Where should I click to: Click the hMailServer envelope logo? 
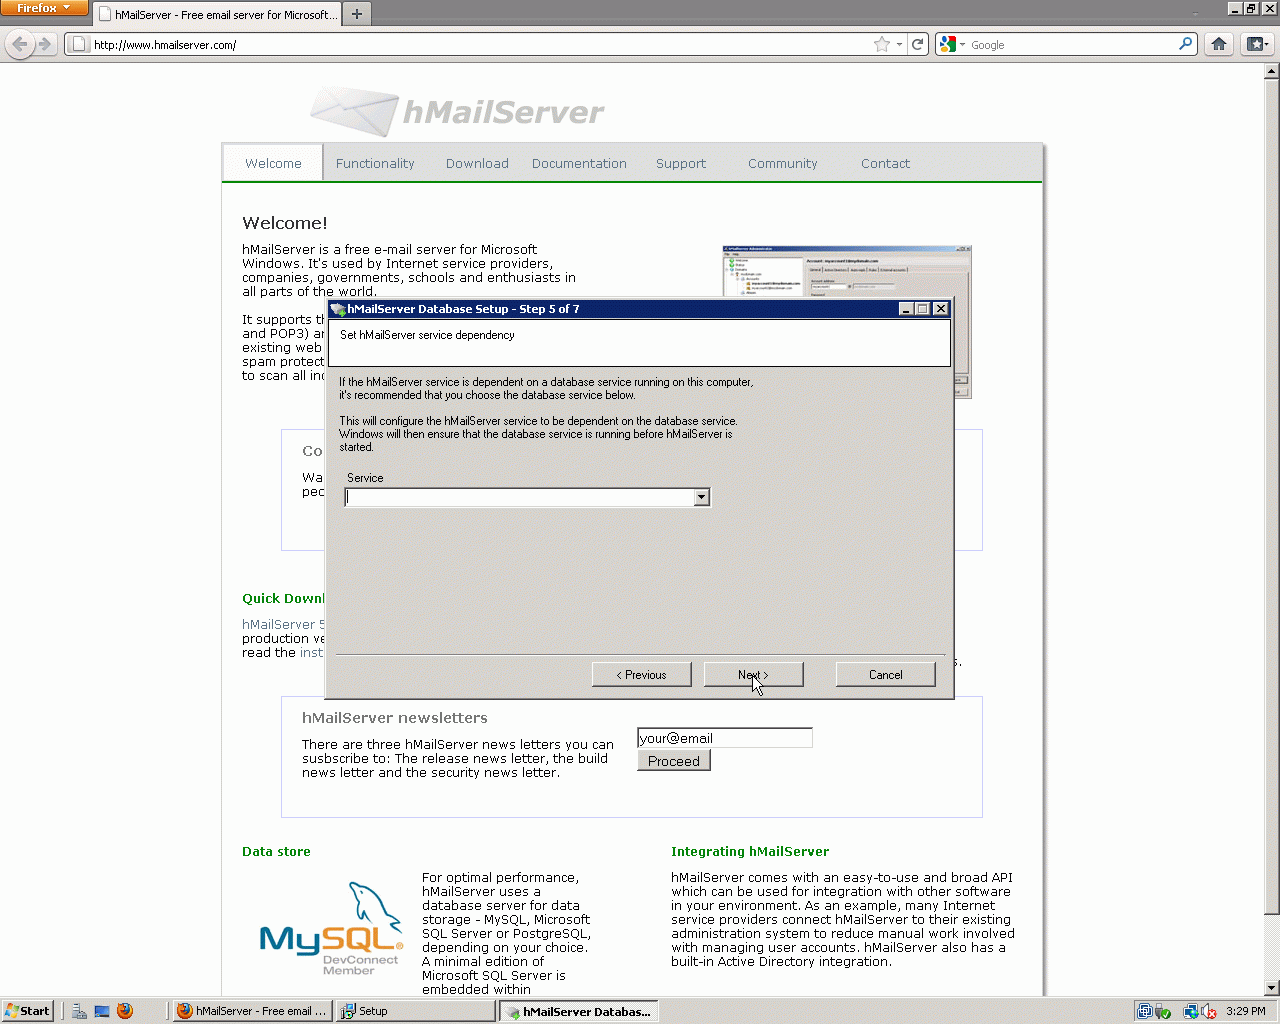tap(354, 110)
